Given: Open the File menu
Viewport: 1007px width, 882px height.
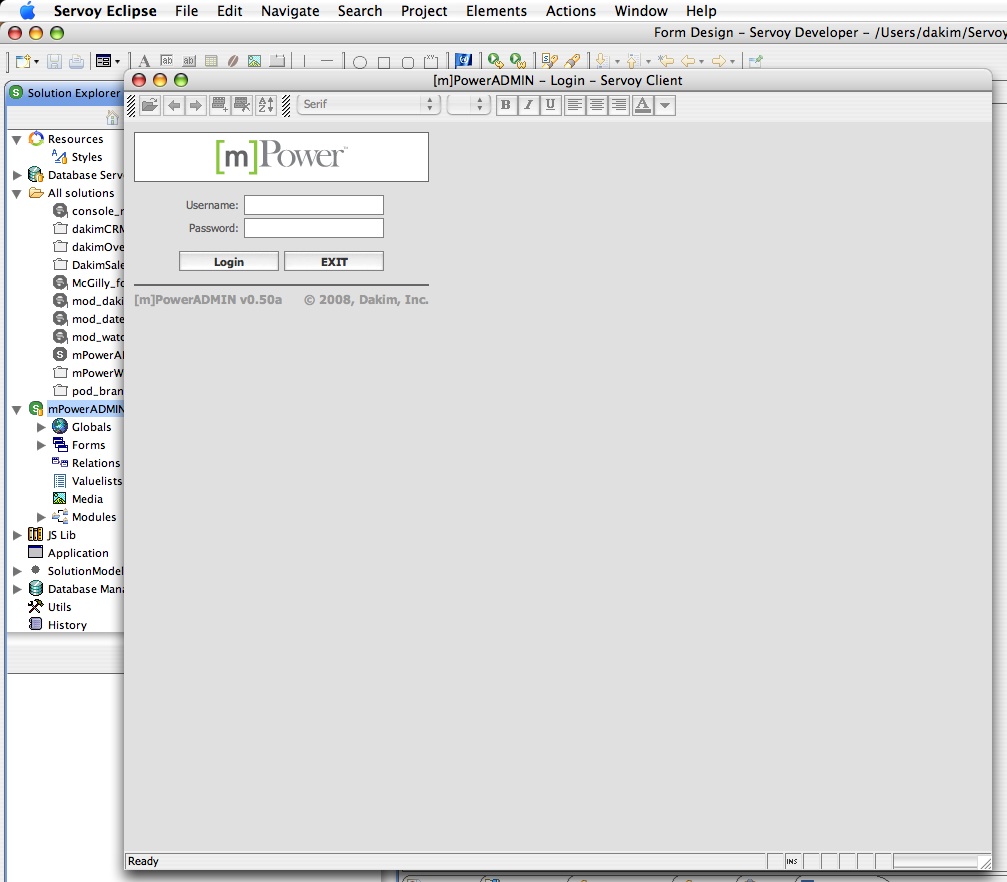Looking at the screenshot, I should [x=186, y=11].
